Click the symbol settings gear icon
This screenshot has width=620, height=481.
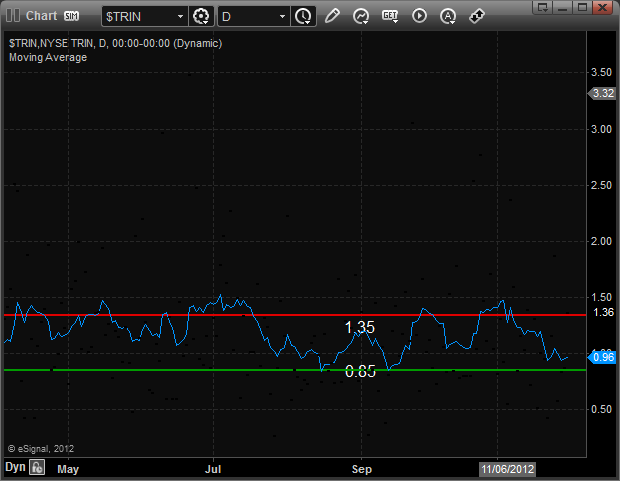pyautogui.click(x=201, y=16)
